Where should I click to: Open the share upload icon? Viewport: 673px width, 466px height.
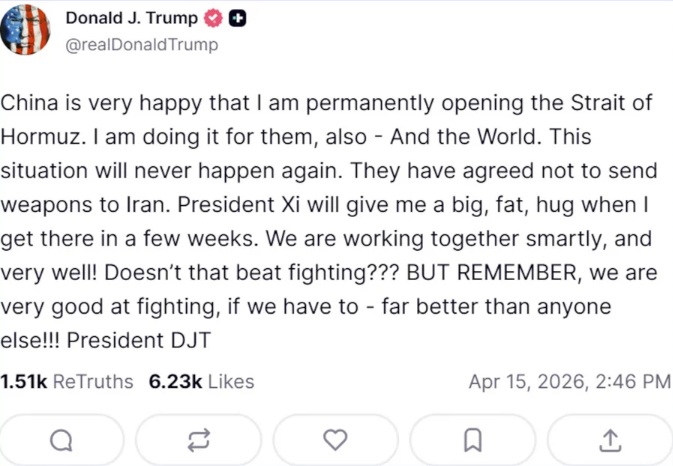(610, 440)
